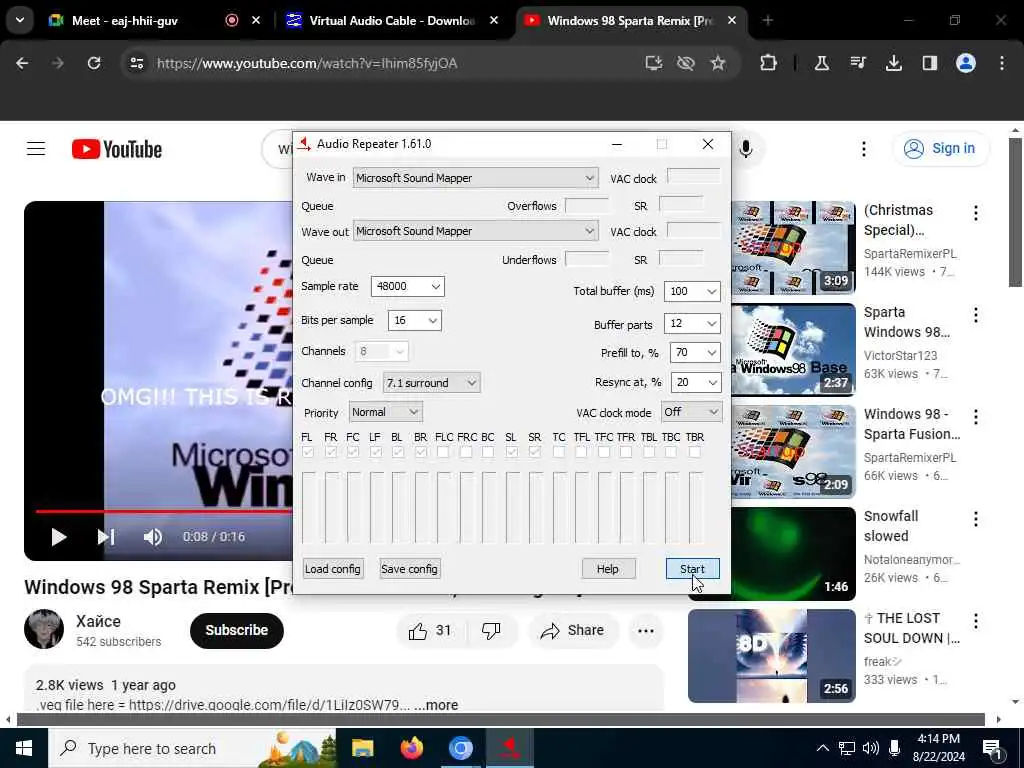Open more actions ellipsis under video
Screen dimensions: 1024x768
coord(646,630)
